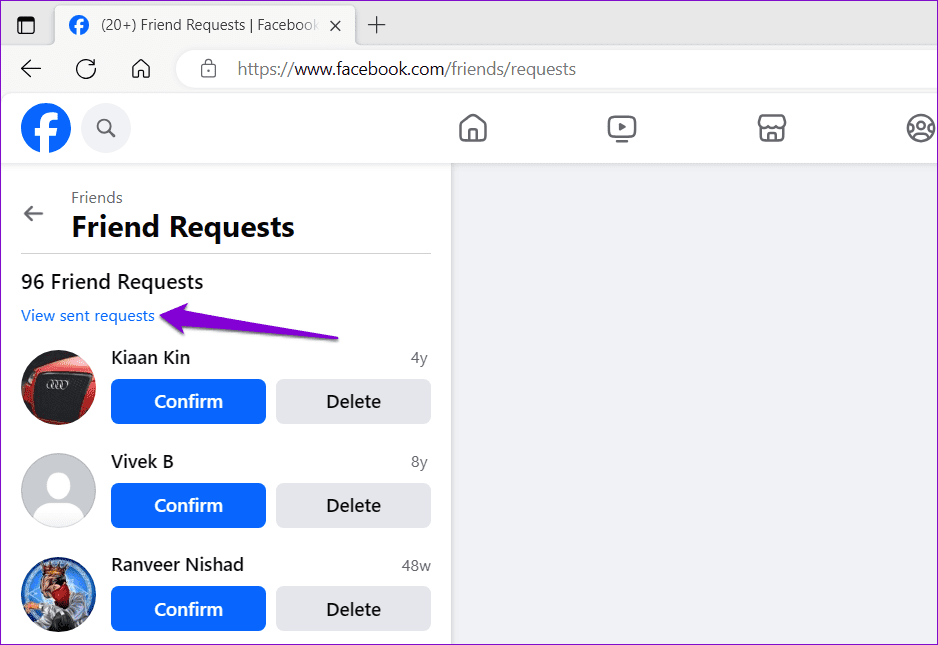Click the browser refresh icon
This screenshot has height=645, width=938.
[x=86, y=69]
